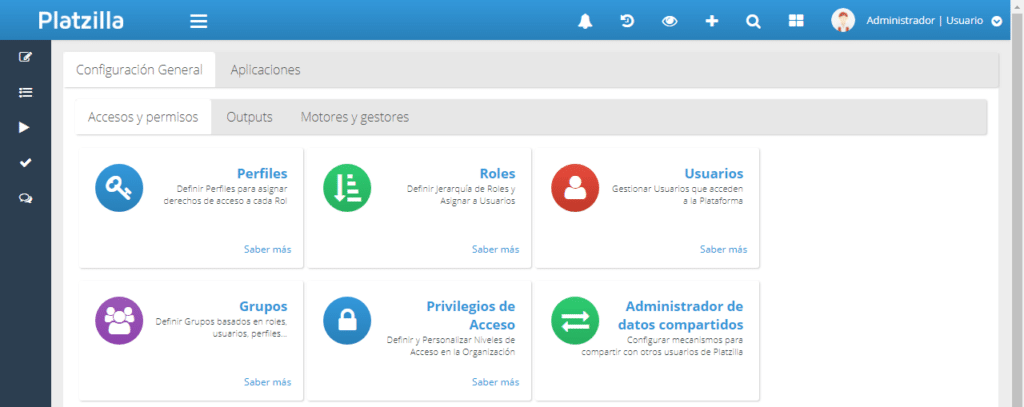Toggle the hamburger menu
This screenshot has height=407, width=1024.
pos(198,21)
